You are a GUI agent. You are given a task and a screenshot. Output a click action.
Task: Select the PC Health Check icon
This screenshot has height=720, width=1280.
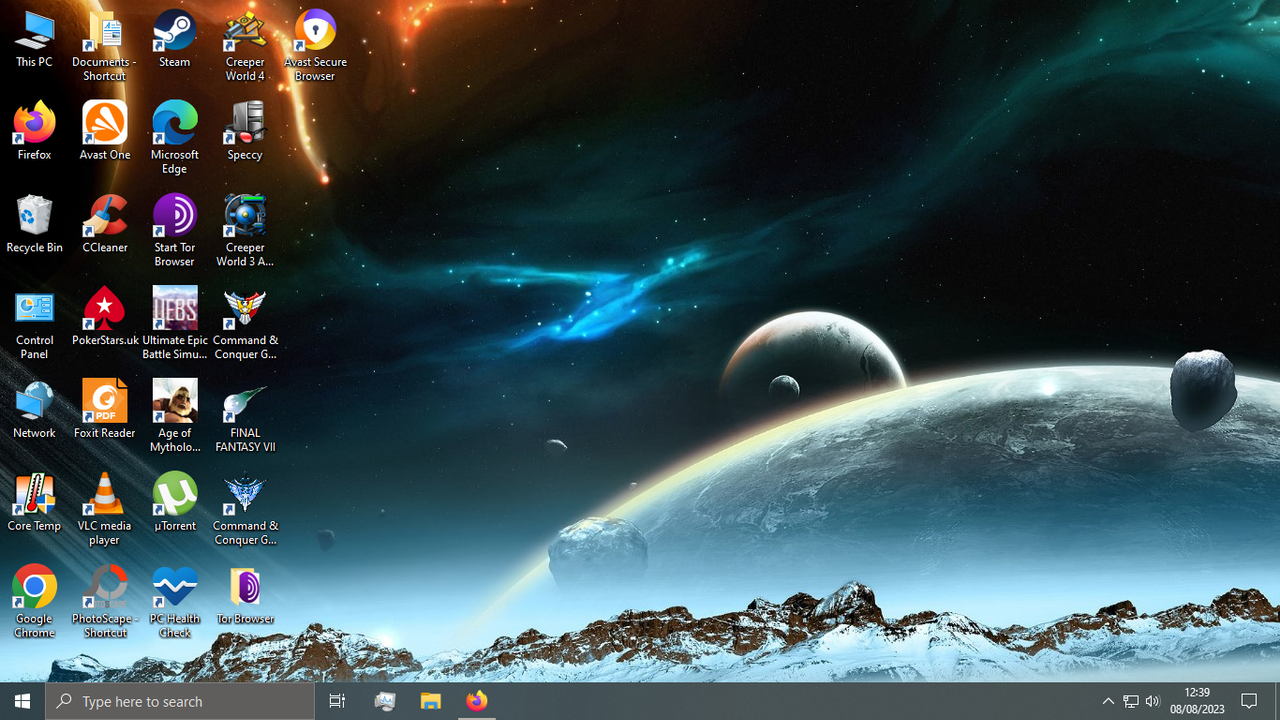[174, 603]
